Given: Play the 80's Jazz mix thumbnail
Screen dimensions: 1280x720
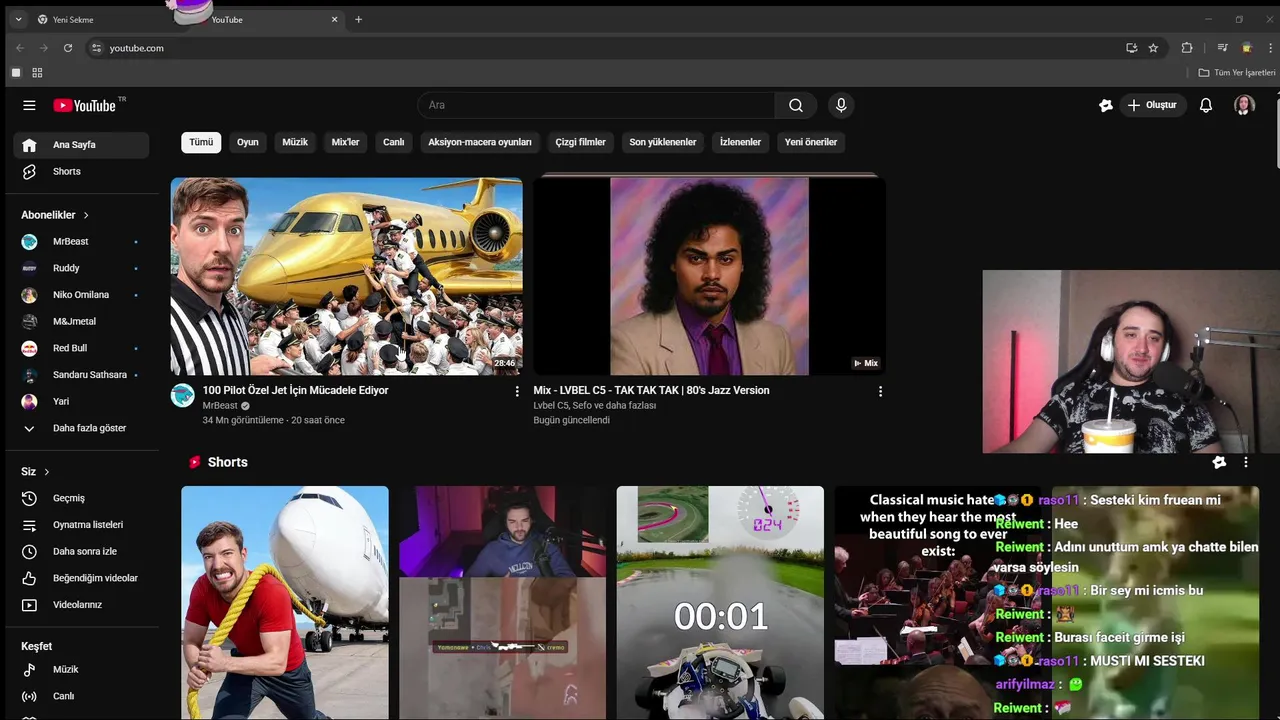Looking at the screenshot, I should click(709, 276).
